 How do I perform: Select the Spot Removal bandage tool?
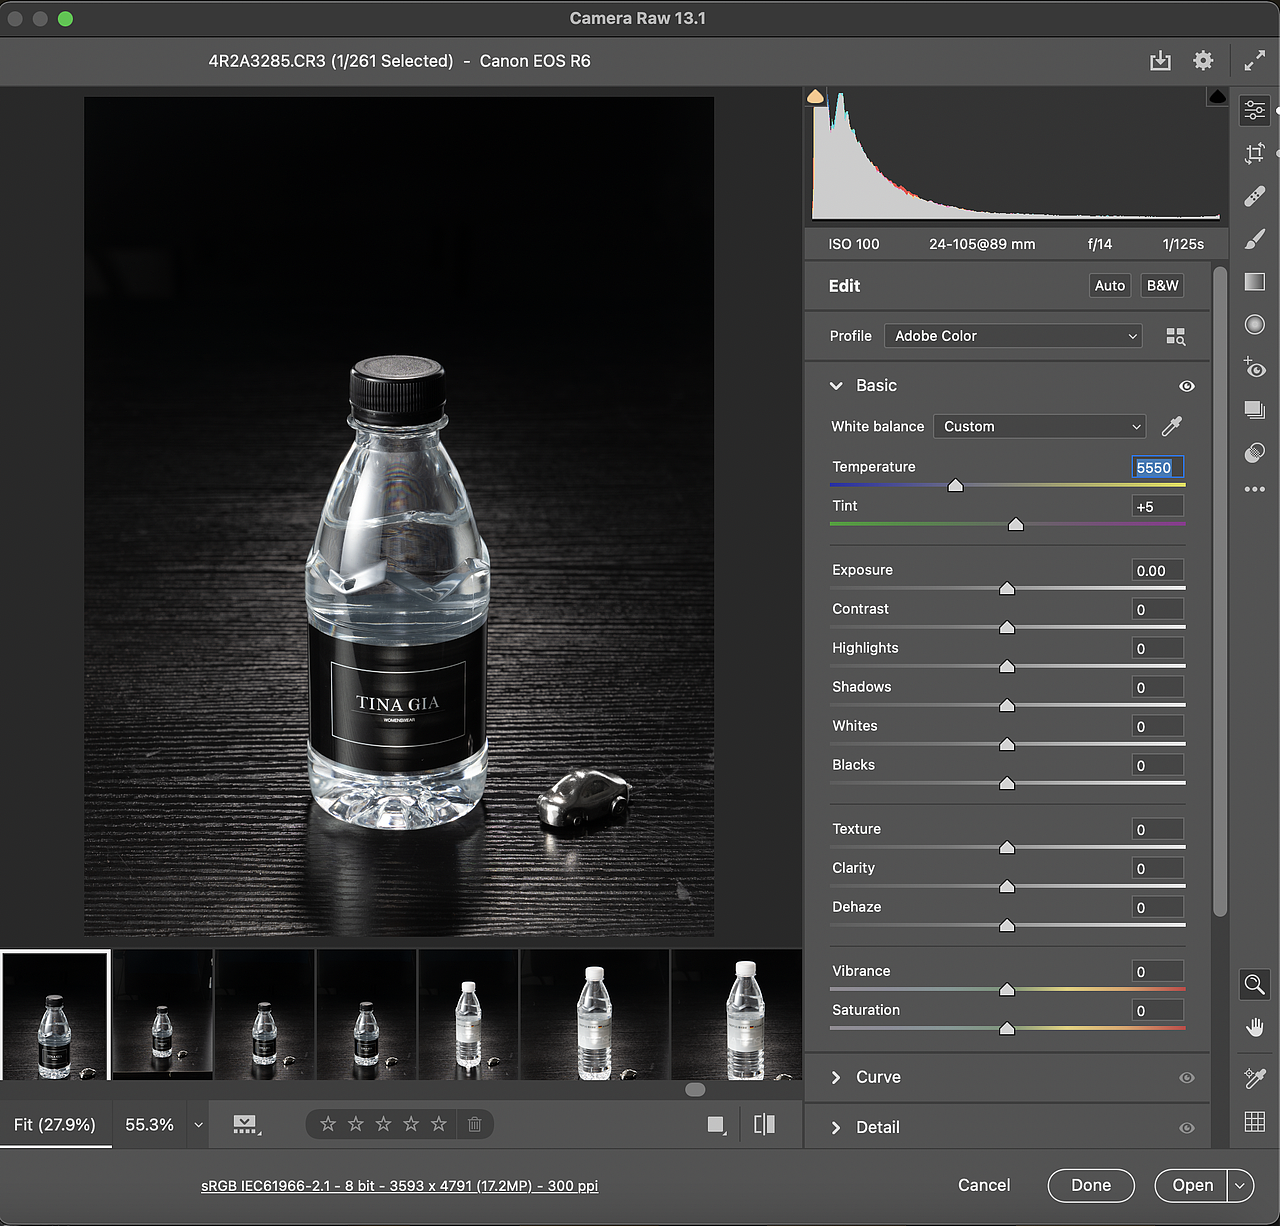(1254, 196)
